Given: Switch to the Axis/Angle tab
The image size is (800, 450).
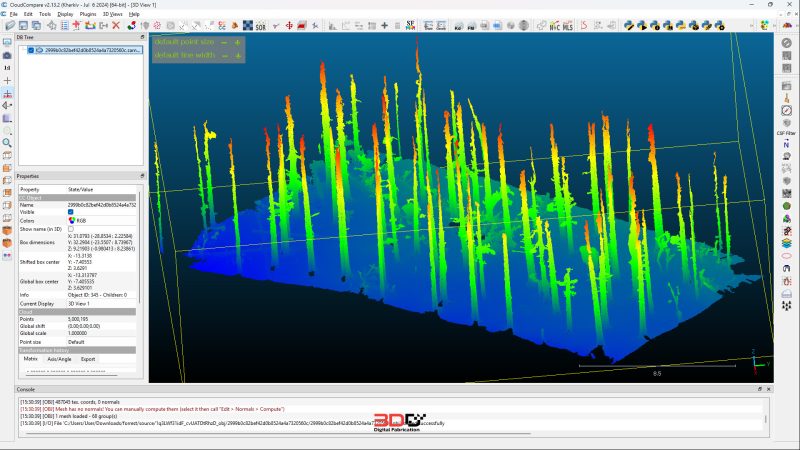Looking at the screenshot, I should pyautogui.click(x=61, y=359).
